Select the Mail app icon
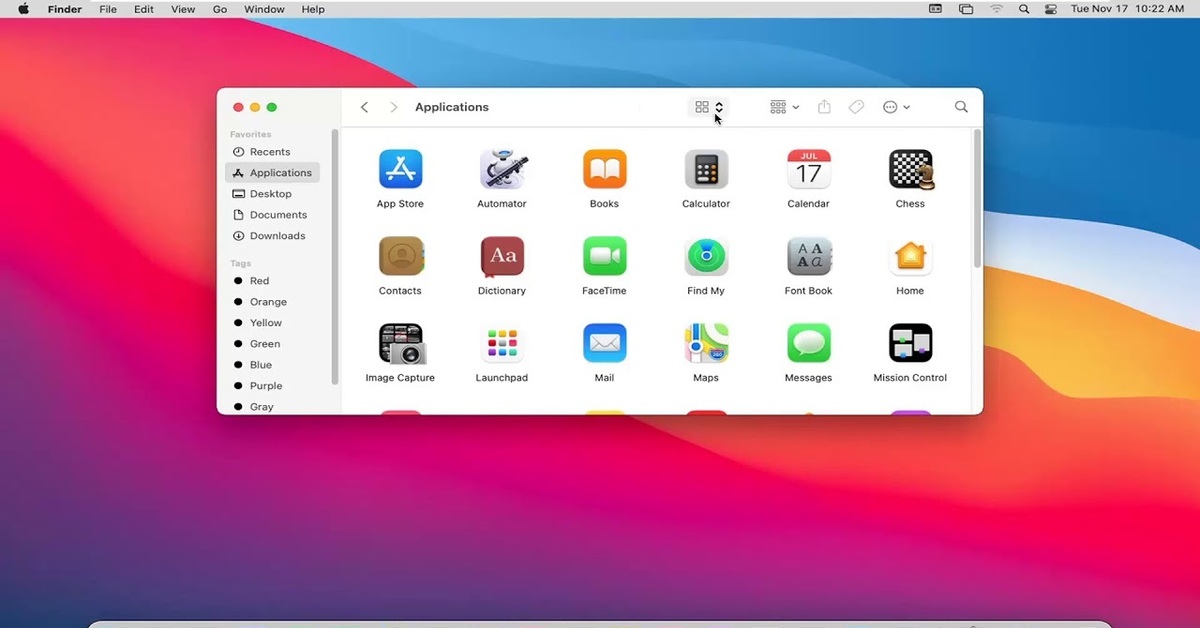Image resolution: width=1200 pixels, height=628 pixels. tap(604, 343)
